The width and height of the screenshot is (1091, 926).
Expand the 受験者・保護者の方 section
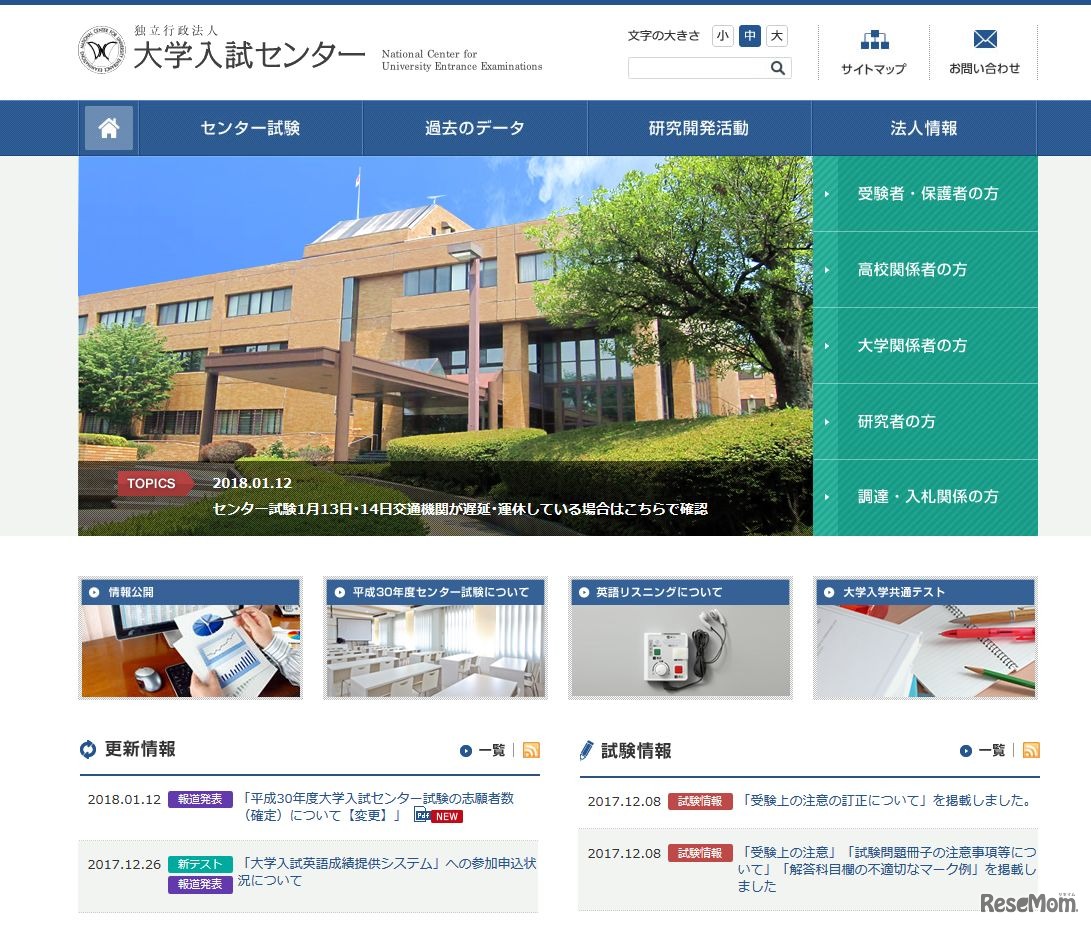pos(924,194)
